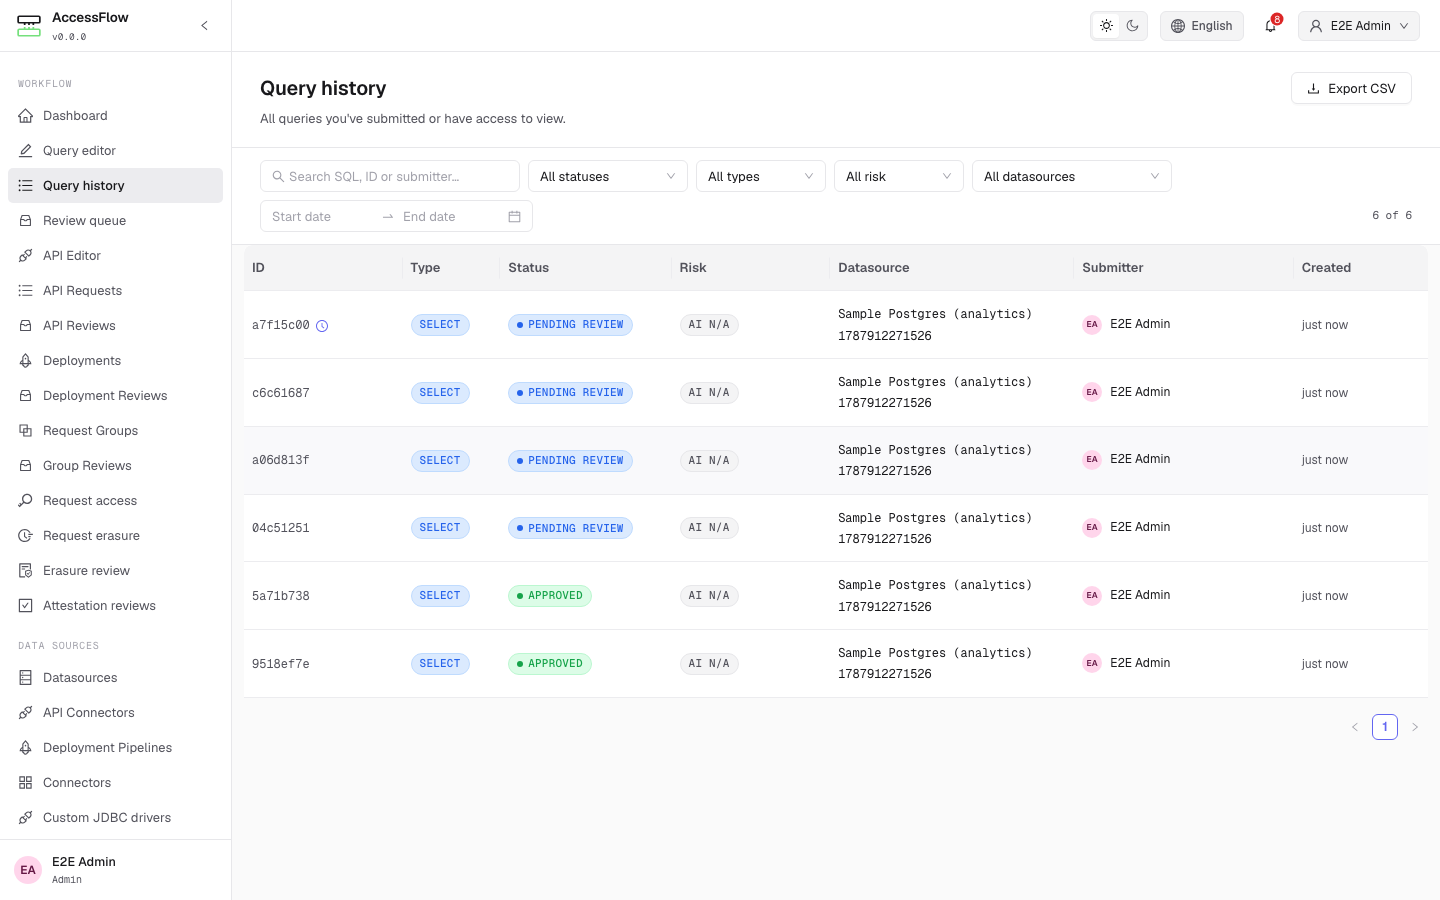Click the calendar icon in date range
Viewport: 1440px width, 900px height.
pyautogui.click(x=514, y=216)
